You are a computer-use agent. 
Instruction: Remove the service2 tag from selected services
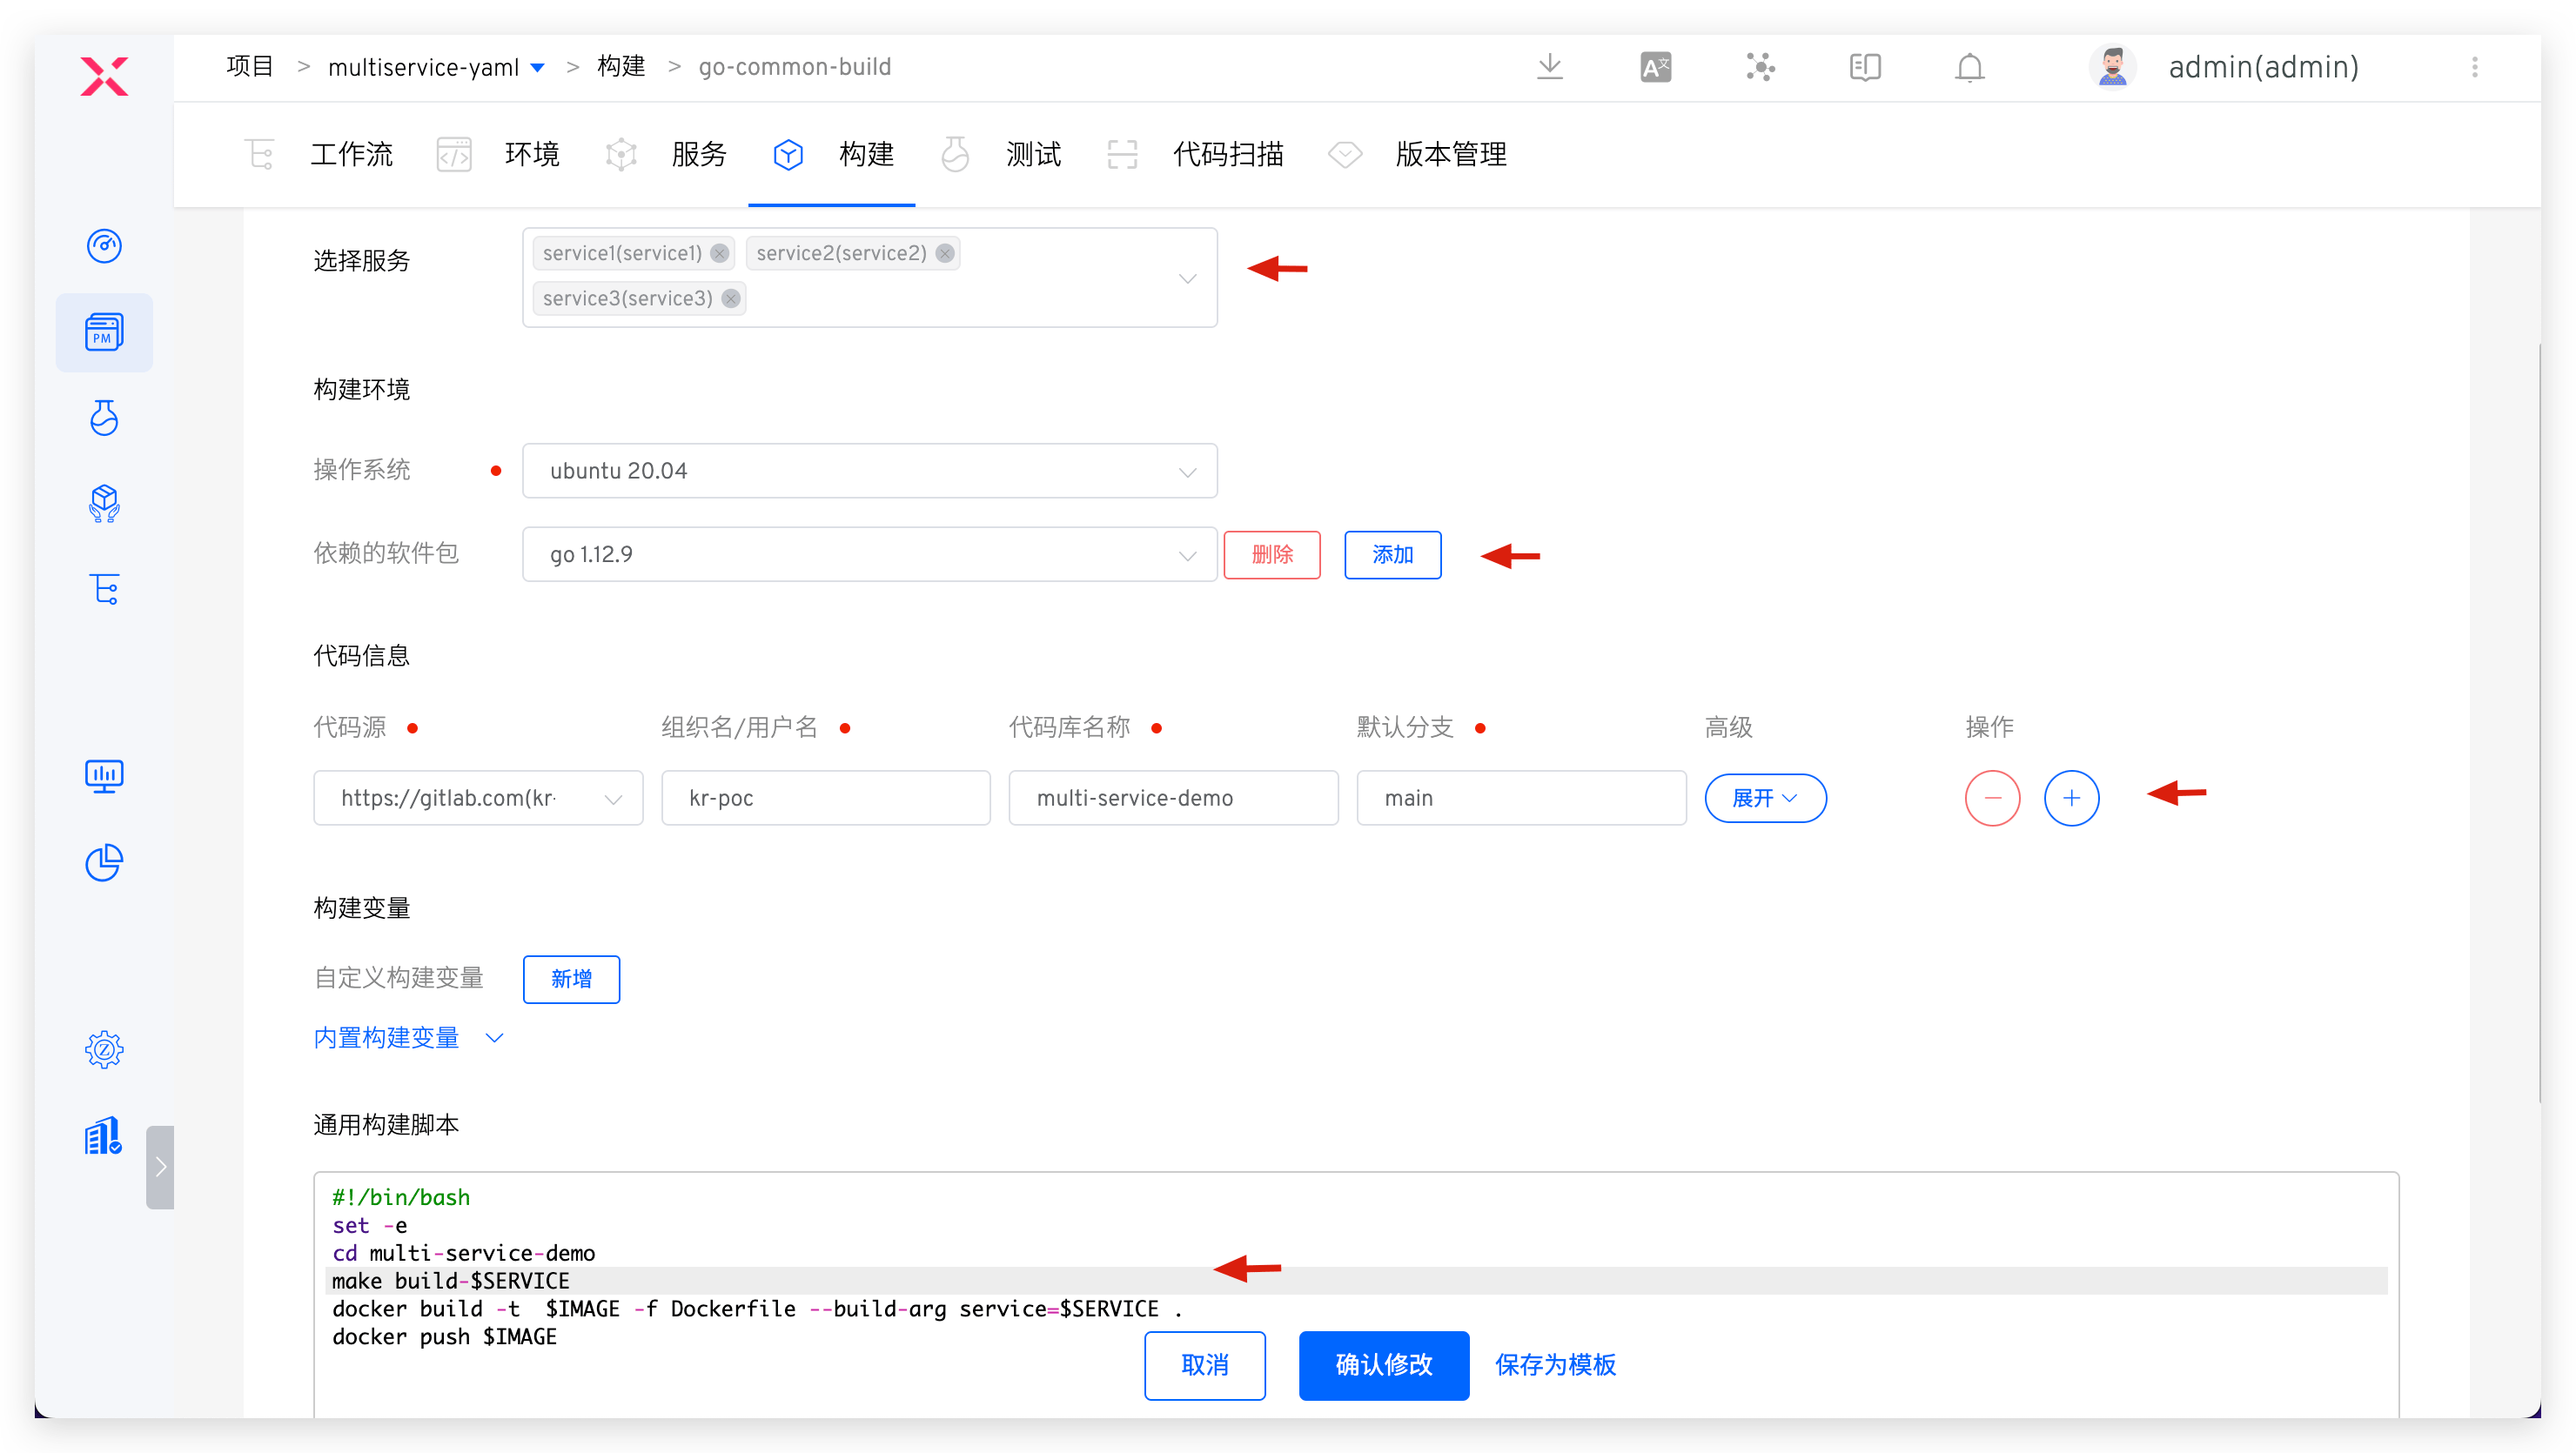(x=944, y=253)
